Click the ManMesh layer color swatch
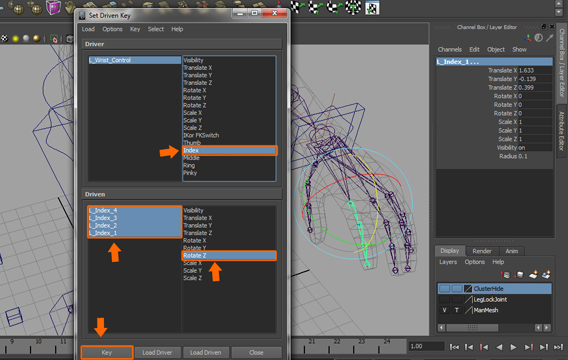 click(x=468, y=310)
